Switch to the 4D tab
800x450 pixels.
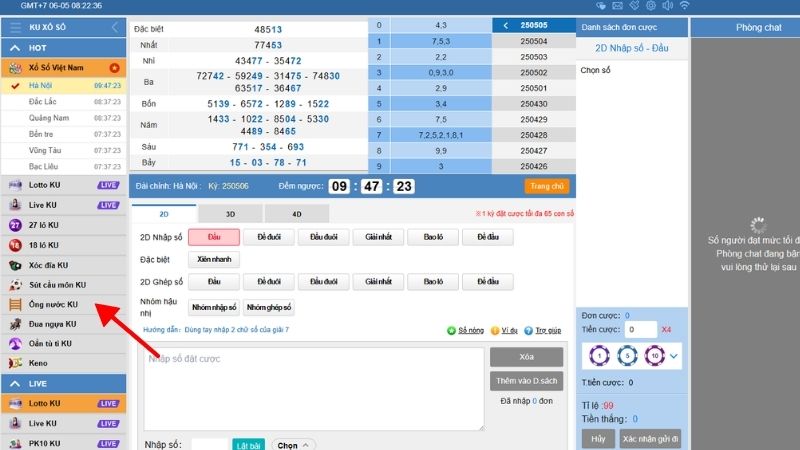[296, 213]
